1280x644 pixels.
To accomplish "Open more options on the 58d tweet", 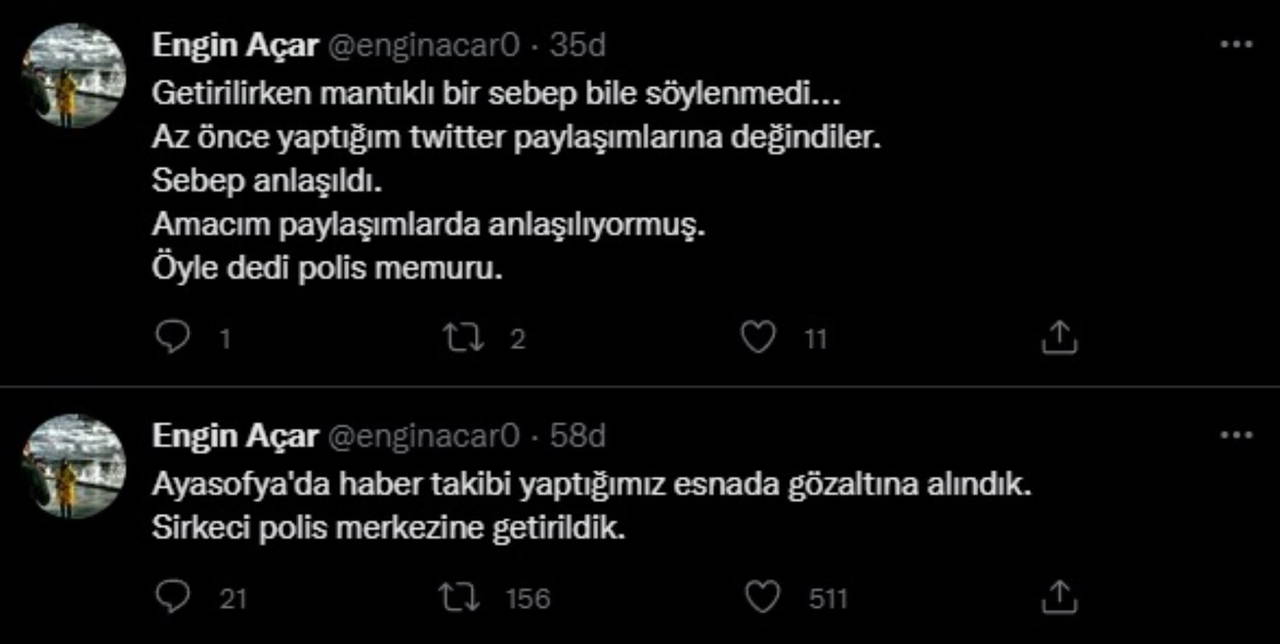I will pos(1236,435).
